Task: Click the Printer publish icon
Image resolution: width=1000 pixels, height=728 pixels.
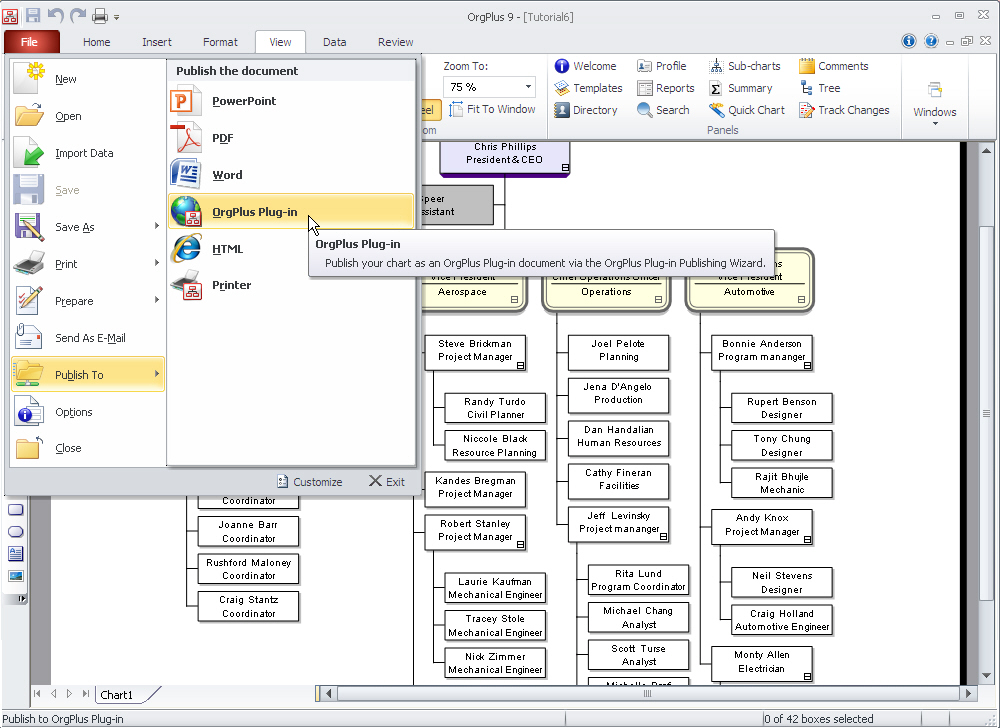Action: pyautogui.click(x=186, y=285)
